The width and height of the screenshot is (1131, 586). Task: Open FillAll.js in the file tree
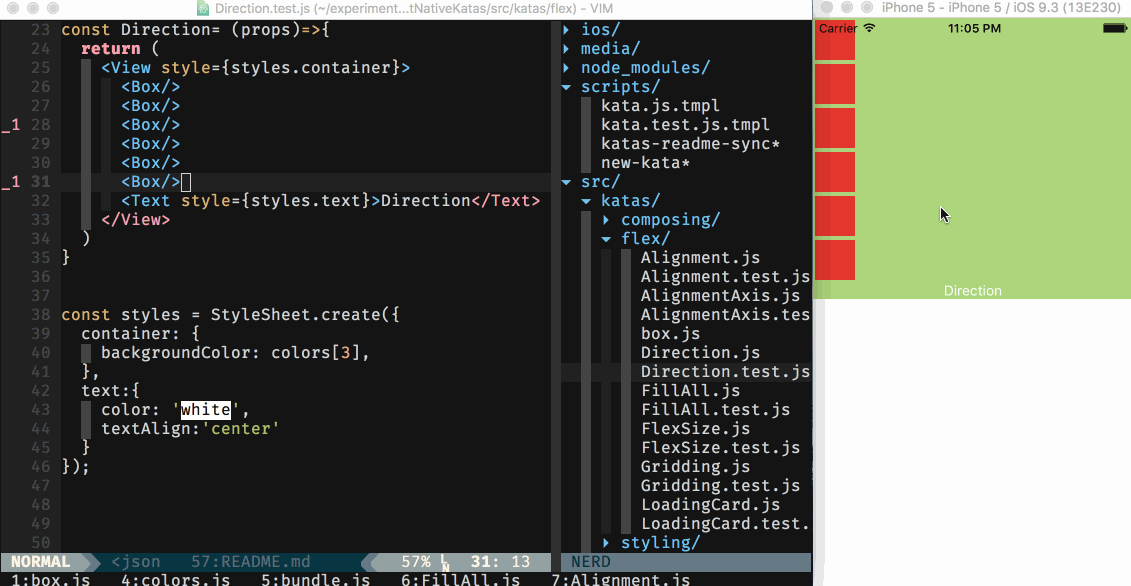pyautogui.click(x=690, y=390)
